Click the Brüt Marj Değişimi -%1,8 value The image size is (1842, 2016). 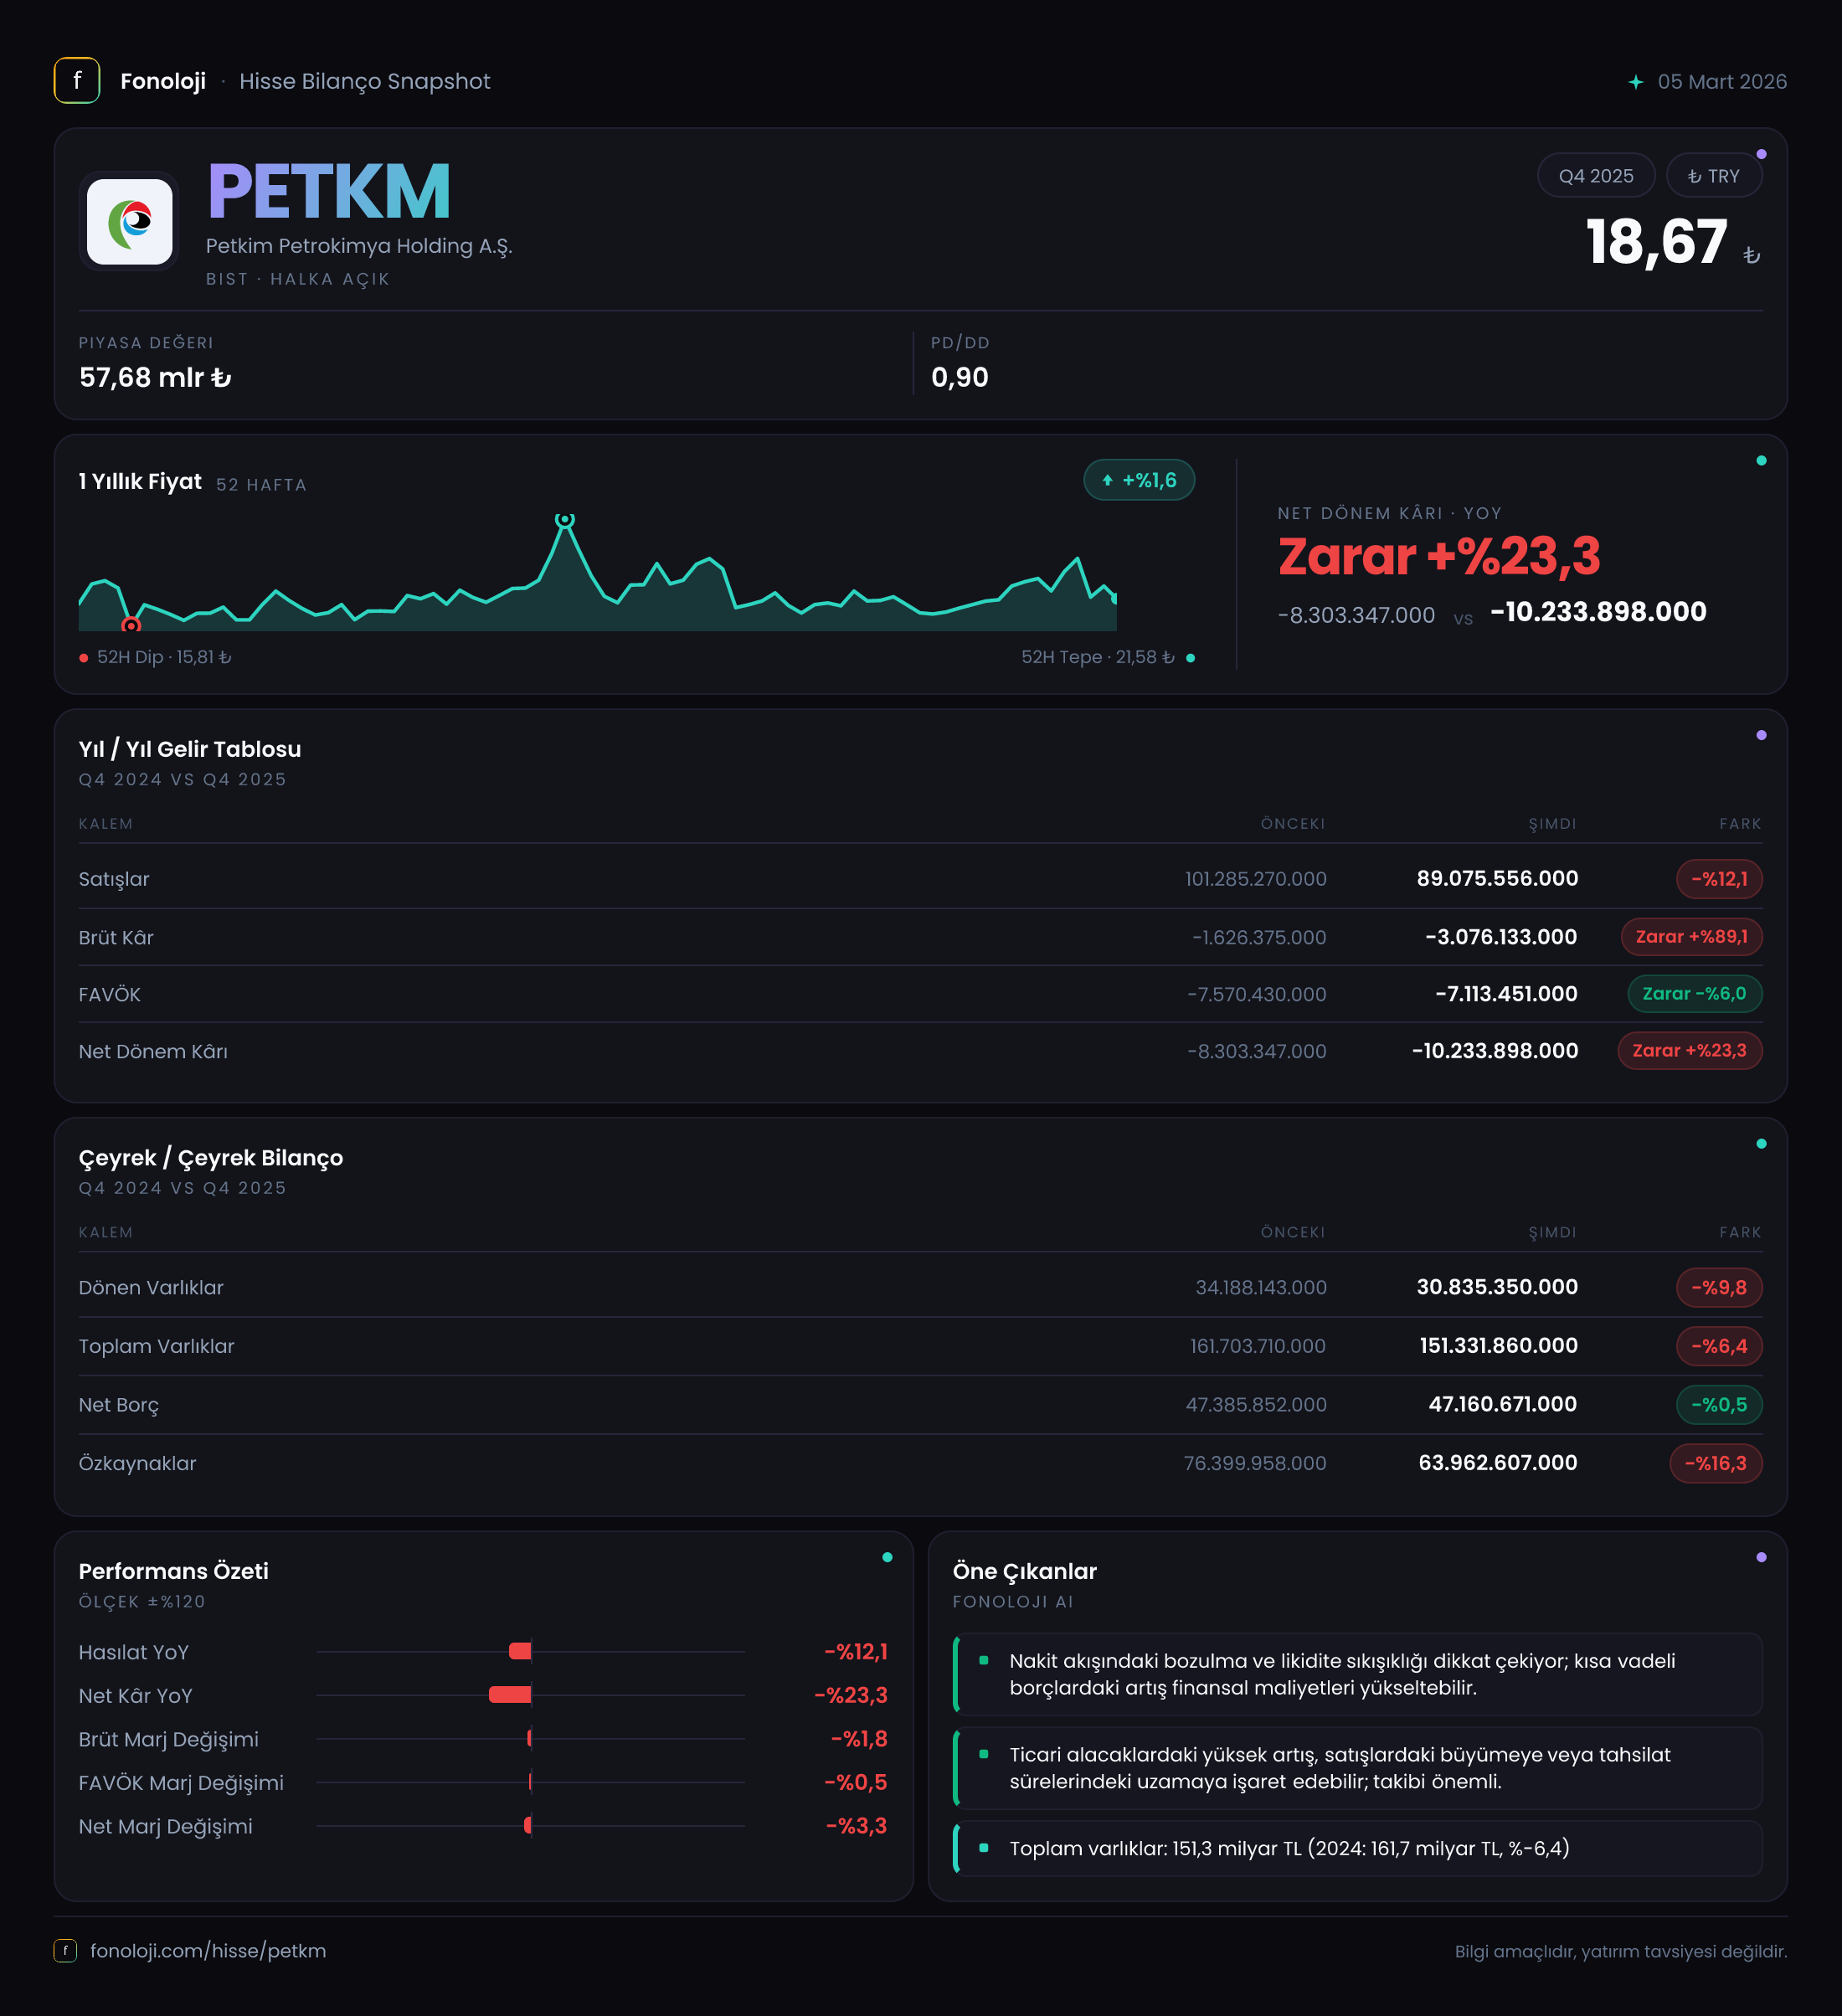click(859, 1739)
